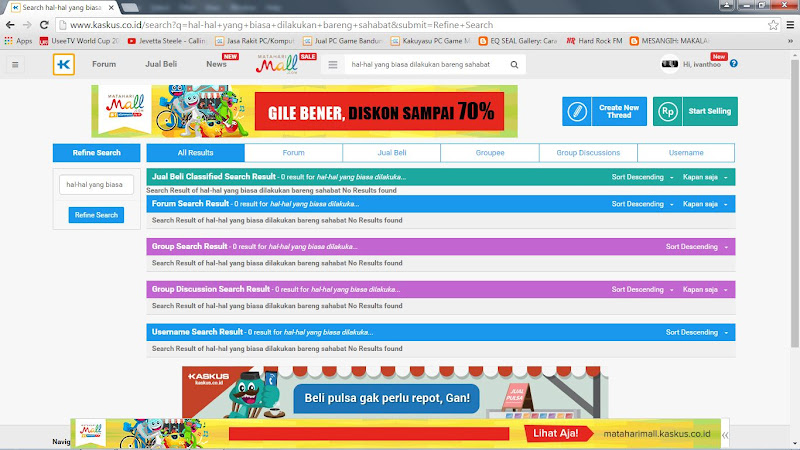Image resolution: width=800 pixels, height=450 pixels.
Task: Click the browser address bar
Action: 413,25
